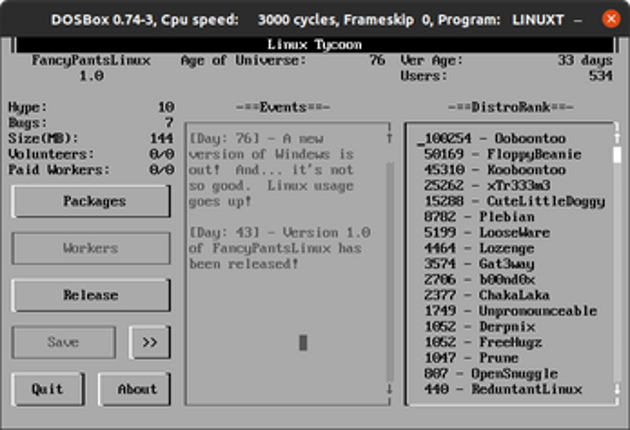This screenshot has height=430, width=630.
Task: Click the Events panel header
Action: tap(283, 107)
